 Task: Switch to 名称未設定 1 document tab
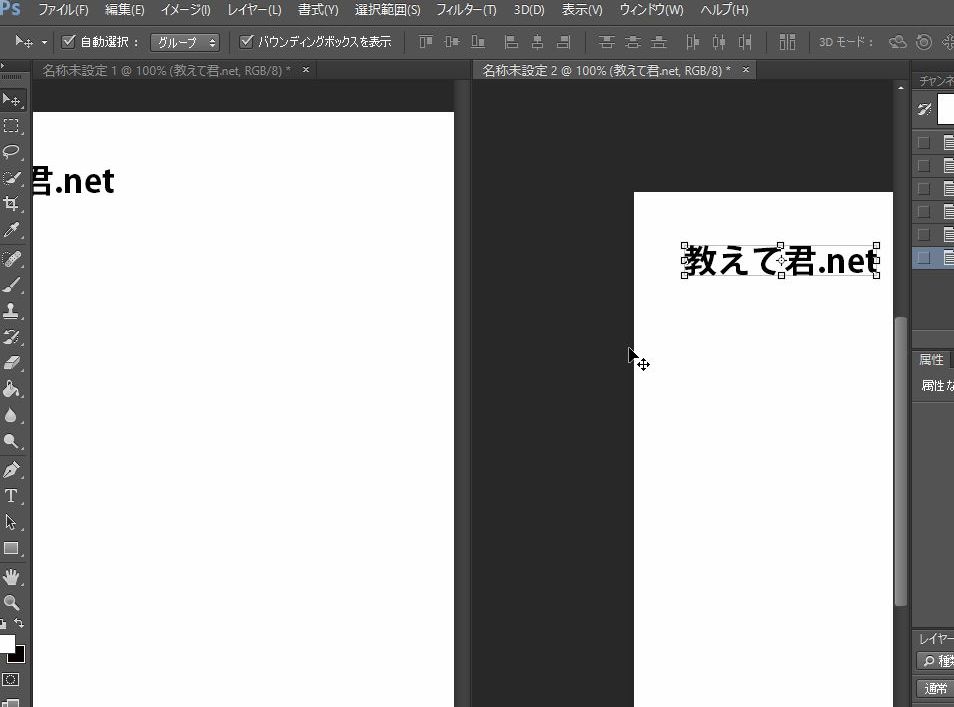tap(166, 71)
